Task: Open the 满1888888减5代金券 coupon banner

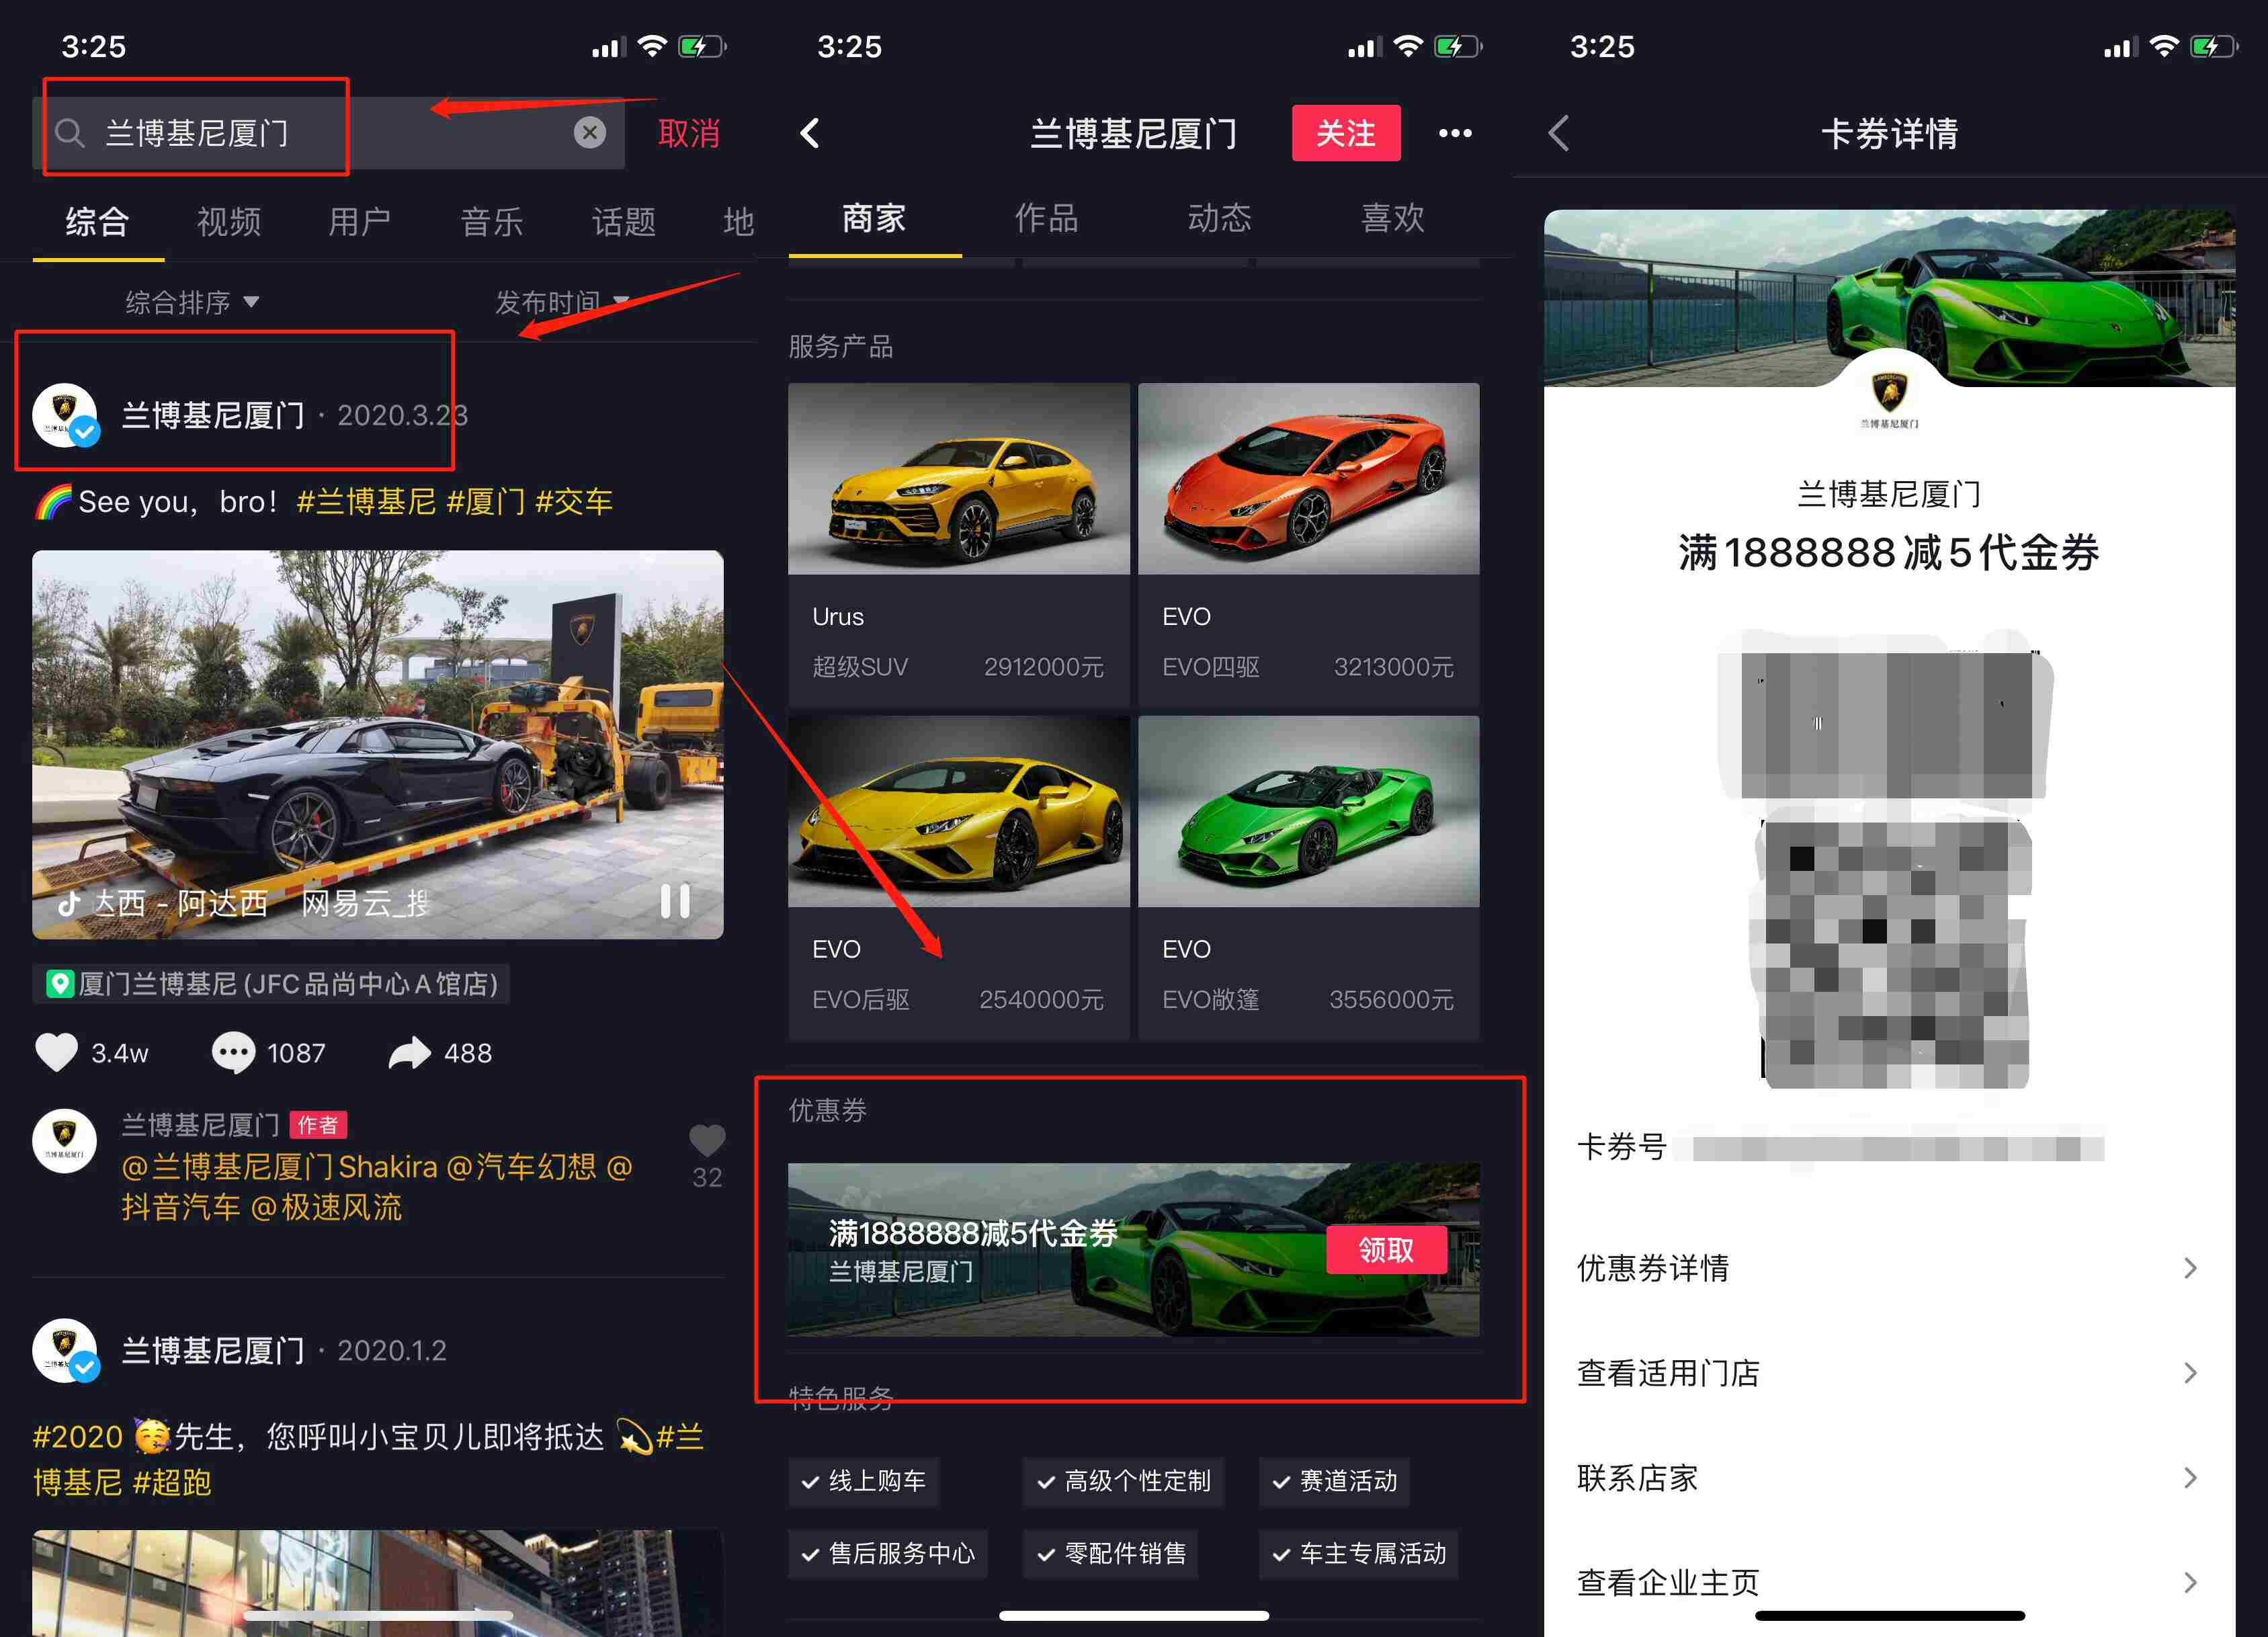Action: pyautogui.click(x=1134, y=1250)
